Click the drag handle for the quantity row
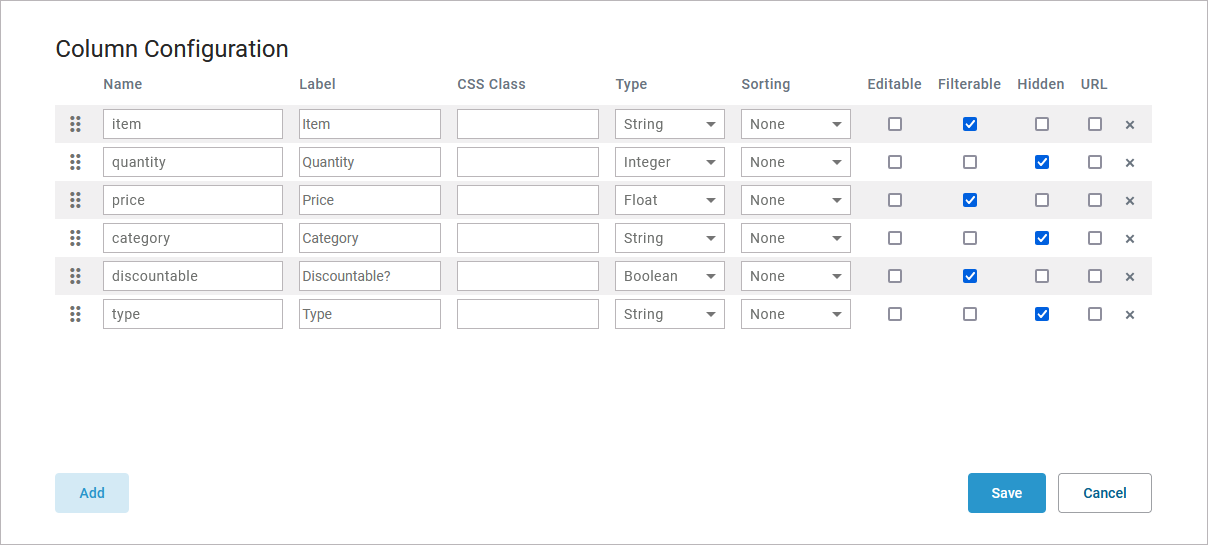1208x545 pixels. tap(75, 162)
